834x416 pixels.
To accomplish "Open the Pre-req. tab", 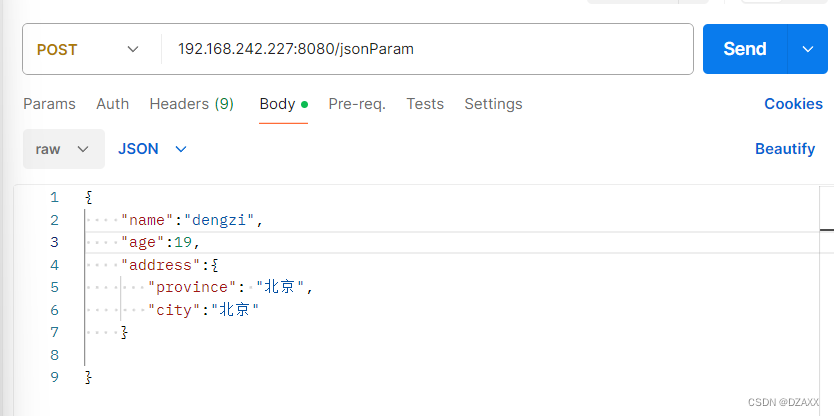I will click(x=357, y=104).
